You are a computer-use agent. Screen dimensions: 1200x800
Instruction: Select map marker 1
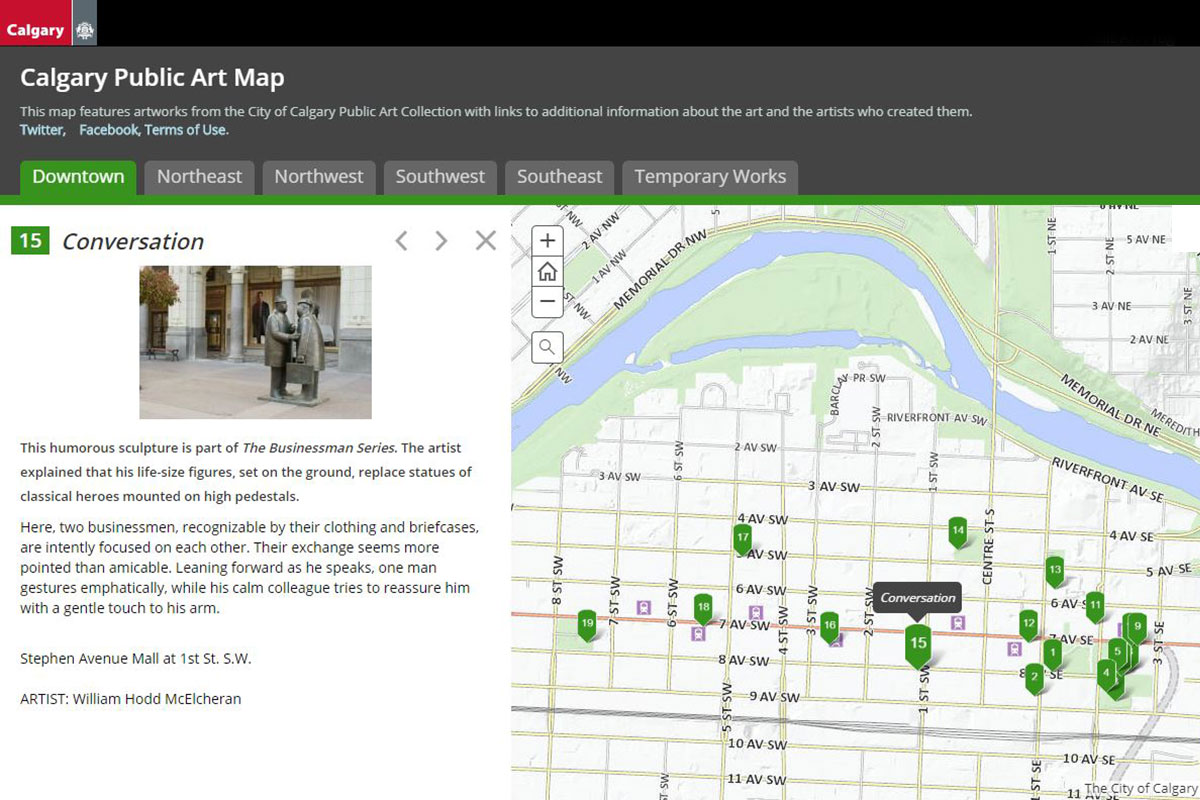click(x=1052, y=654)
